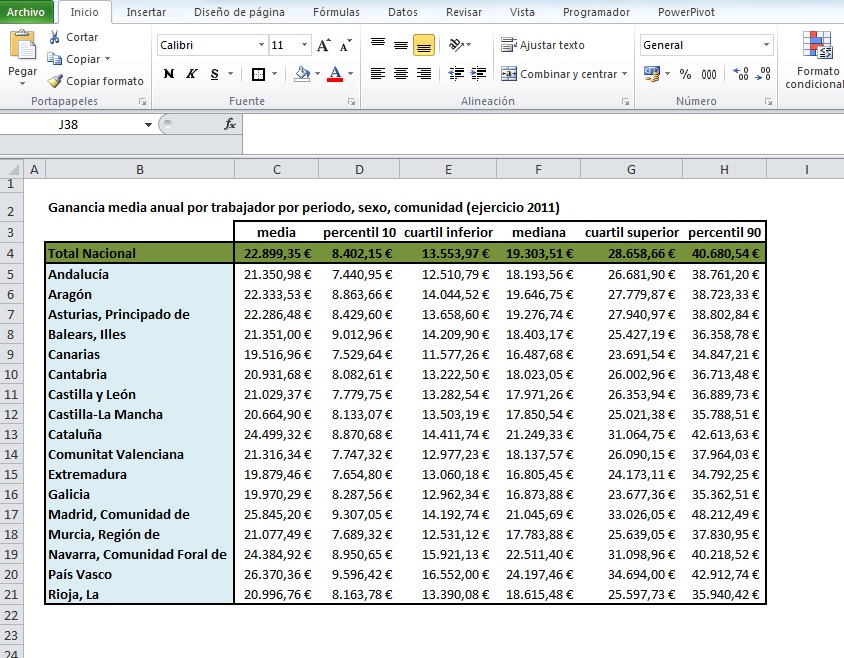The width and height of the screenshot is (844, 658).
Task: Switch to the Fórmulas tab
Action: pyautogui.click(x=336, y=12)
